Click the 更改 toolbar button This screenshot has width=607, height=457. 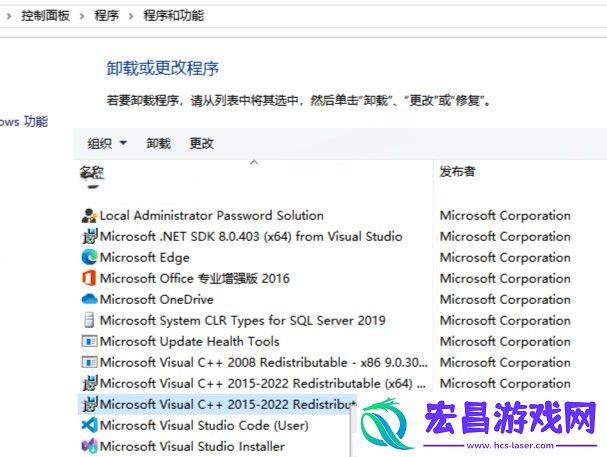pyautogui.click(x=201, y=144)
